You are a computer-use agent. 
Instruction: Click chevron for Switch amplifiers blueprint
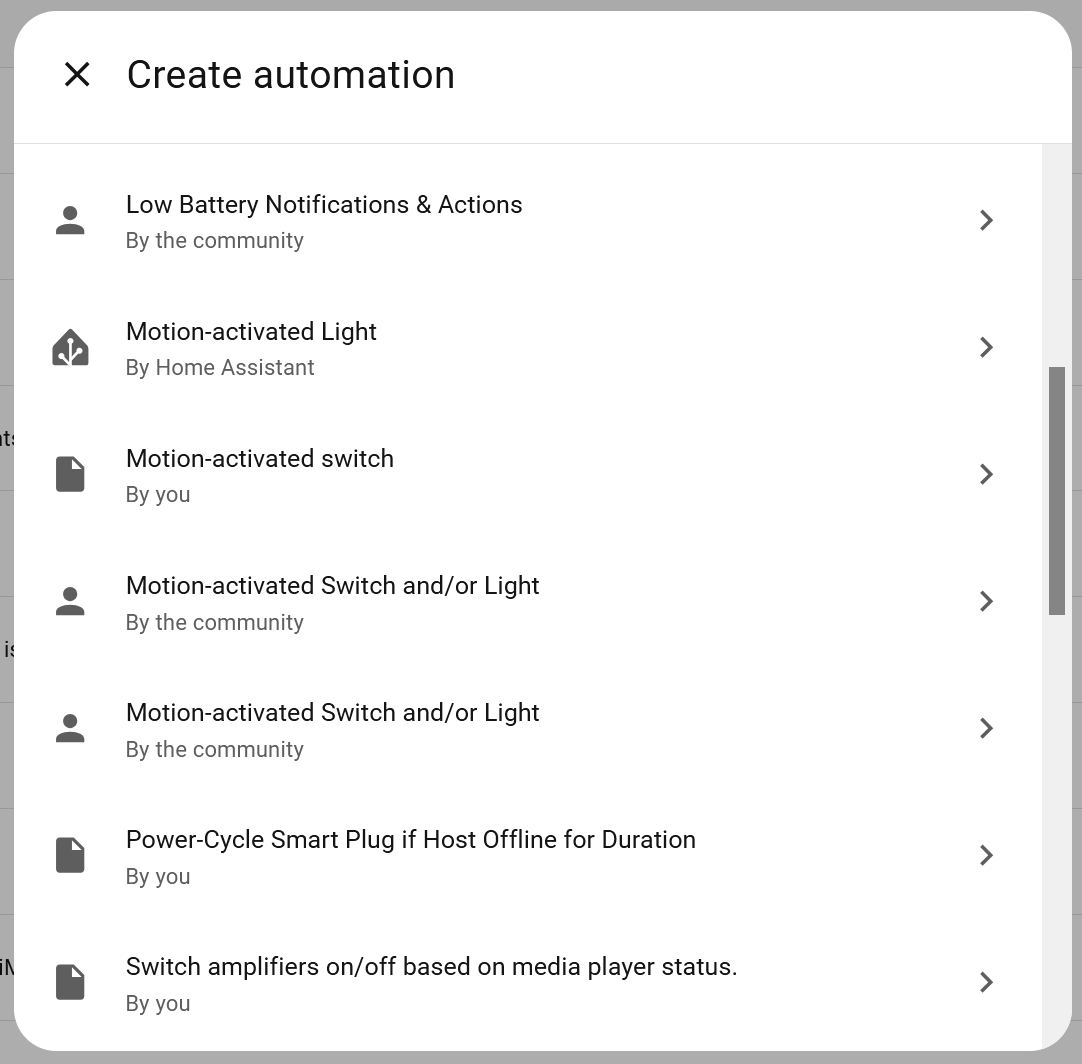click(x=986, y=982)
